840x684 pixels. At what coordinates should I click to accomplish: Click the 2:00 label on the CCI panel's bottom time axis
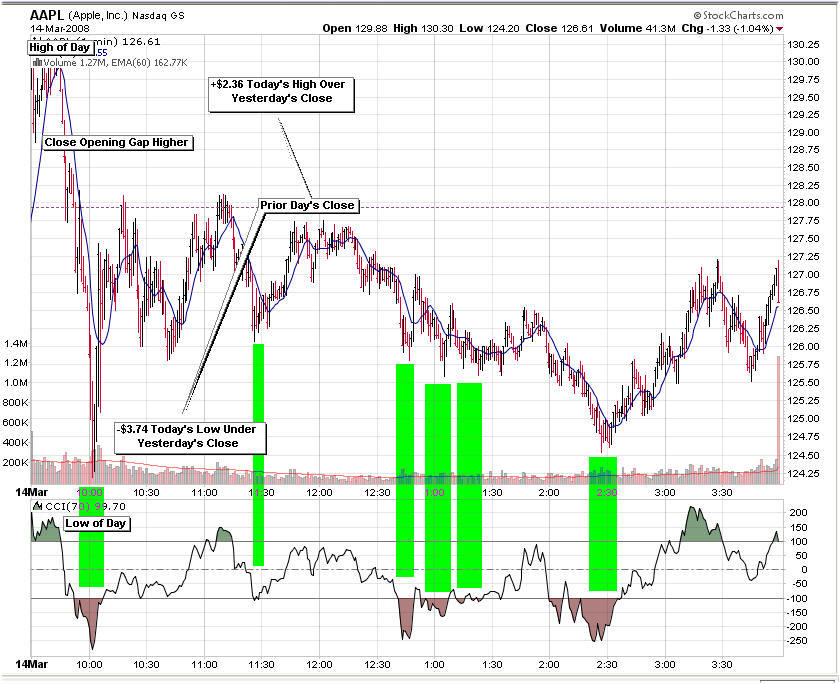[x=549, y=665]
